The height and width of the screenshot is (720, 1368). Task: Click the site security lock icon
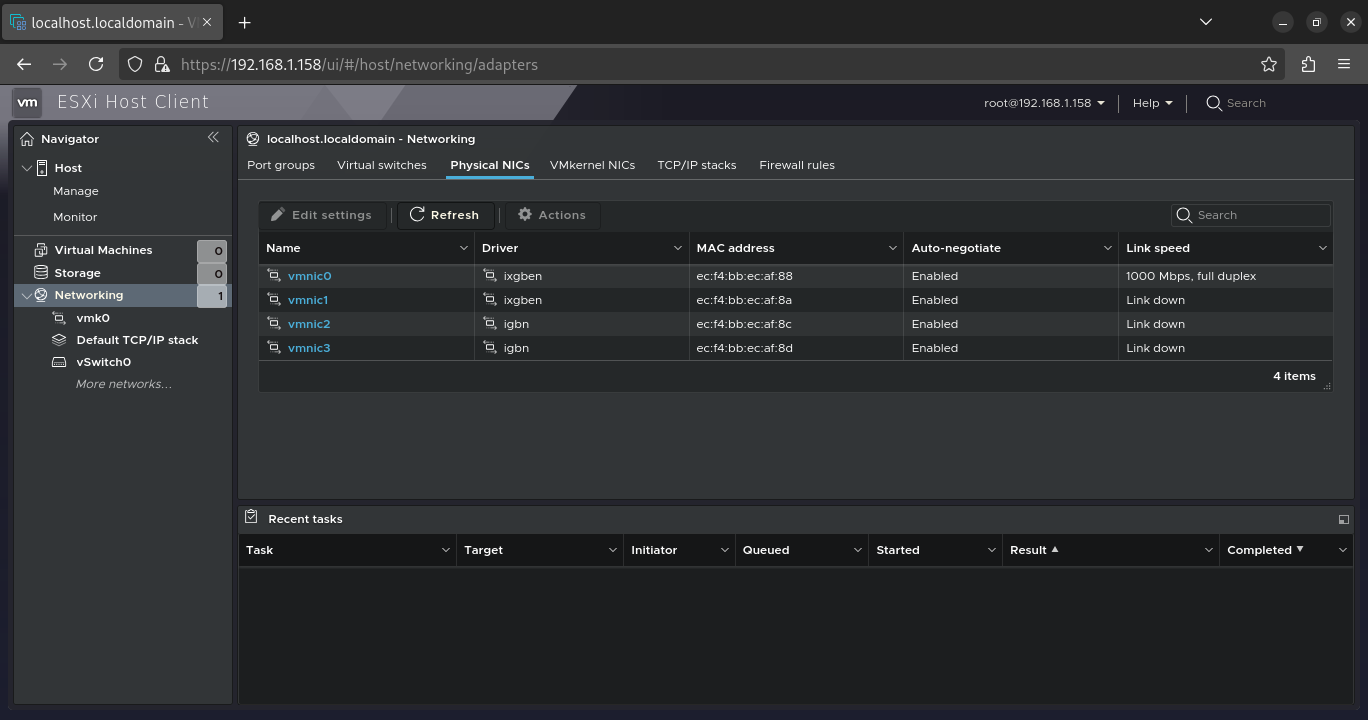click(x=162, y=64)
